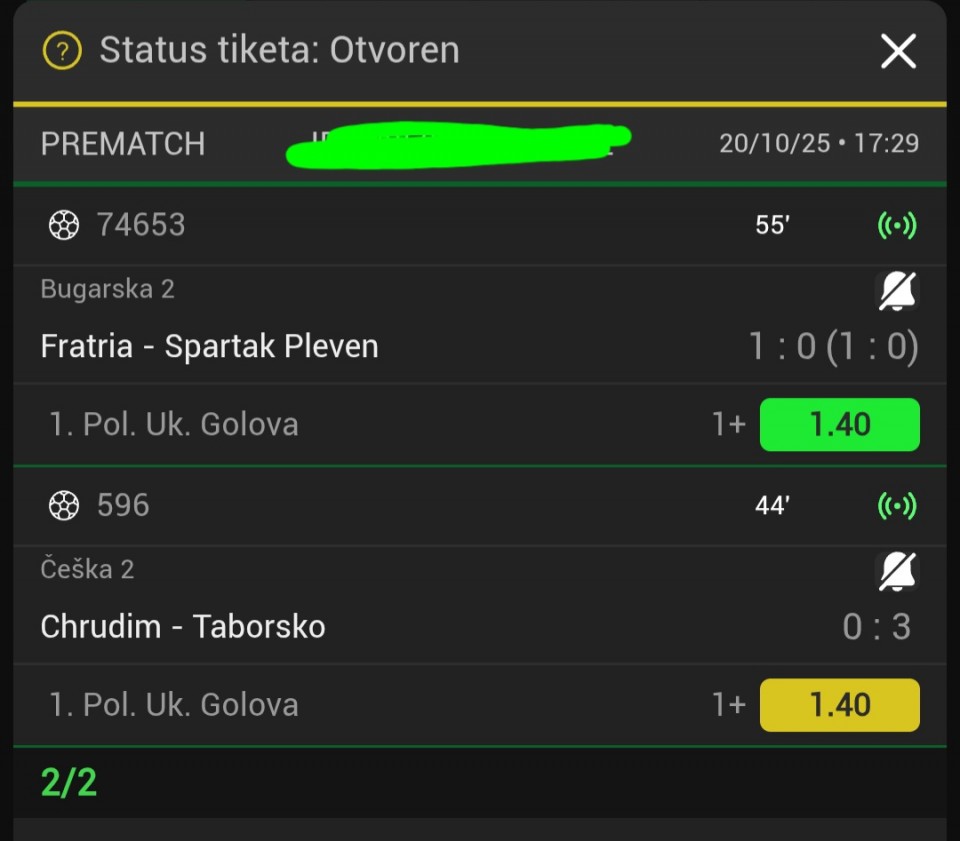Click the Bugarska 2 league label
This screenshot has width=960, height=841.
click(107, 289)
